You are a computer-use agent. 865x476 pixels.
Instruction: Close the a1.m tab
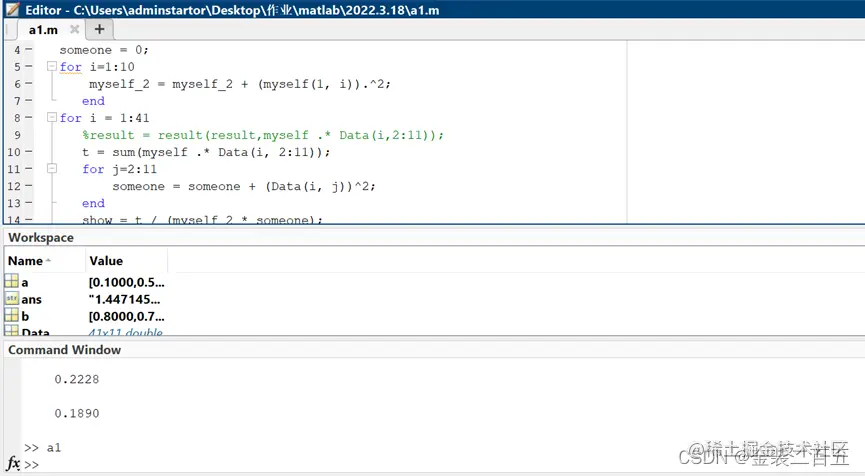[74, 29]
